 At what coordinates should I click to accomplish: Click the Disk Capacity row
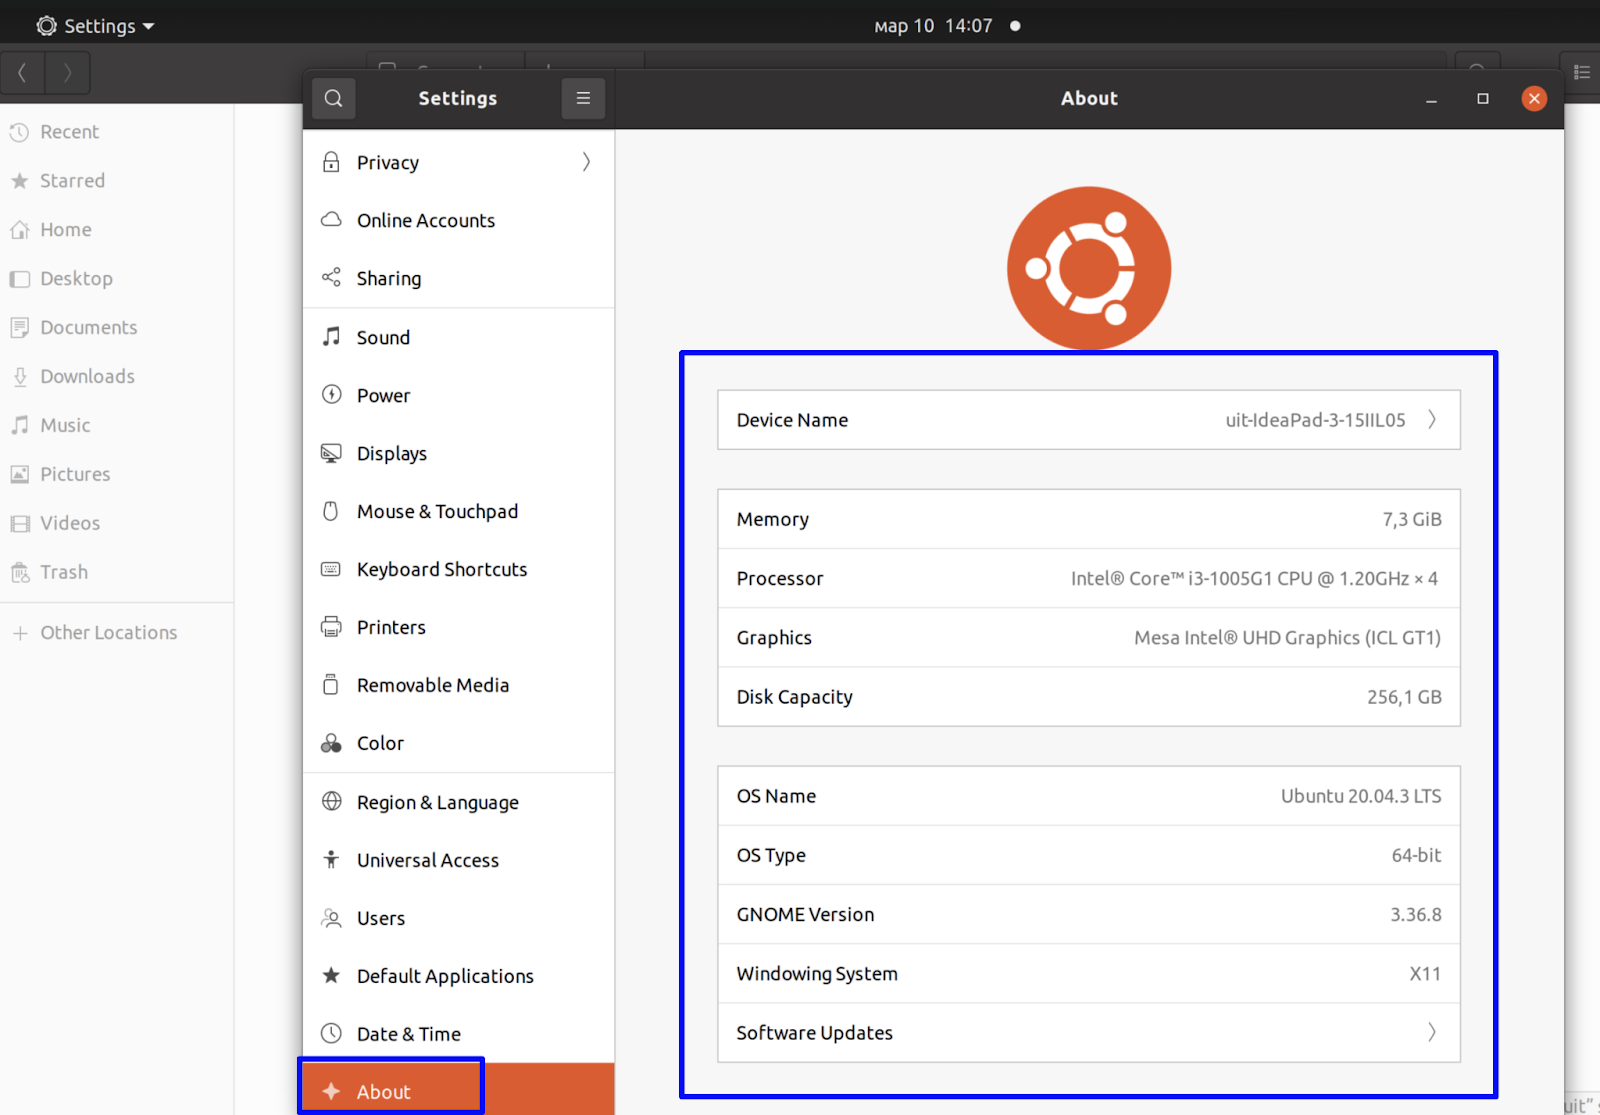pyautogui.click(x=1089, y=696)
